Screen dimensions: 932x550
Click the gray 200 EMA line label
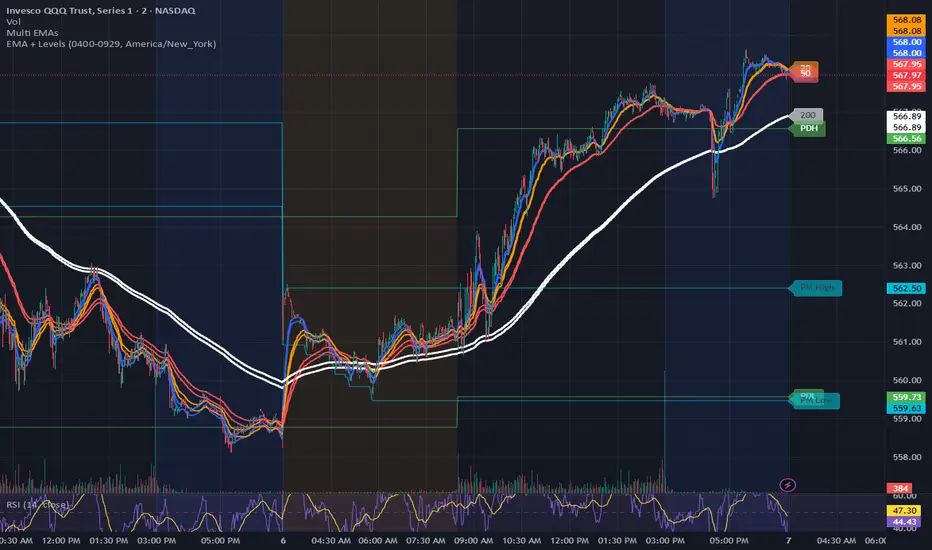pos(808,115)
